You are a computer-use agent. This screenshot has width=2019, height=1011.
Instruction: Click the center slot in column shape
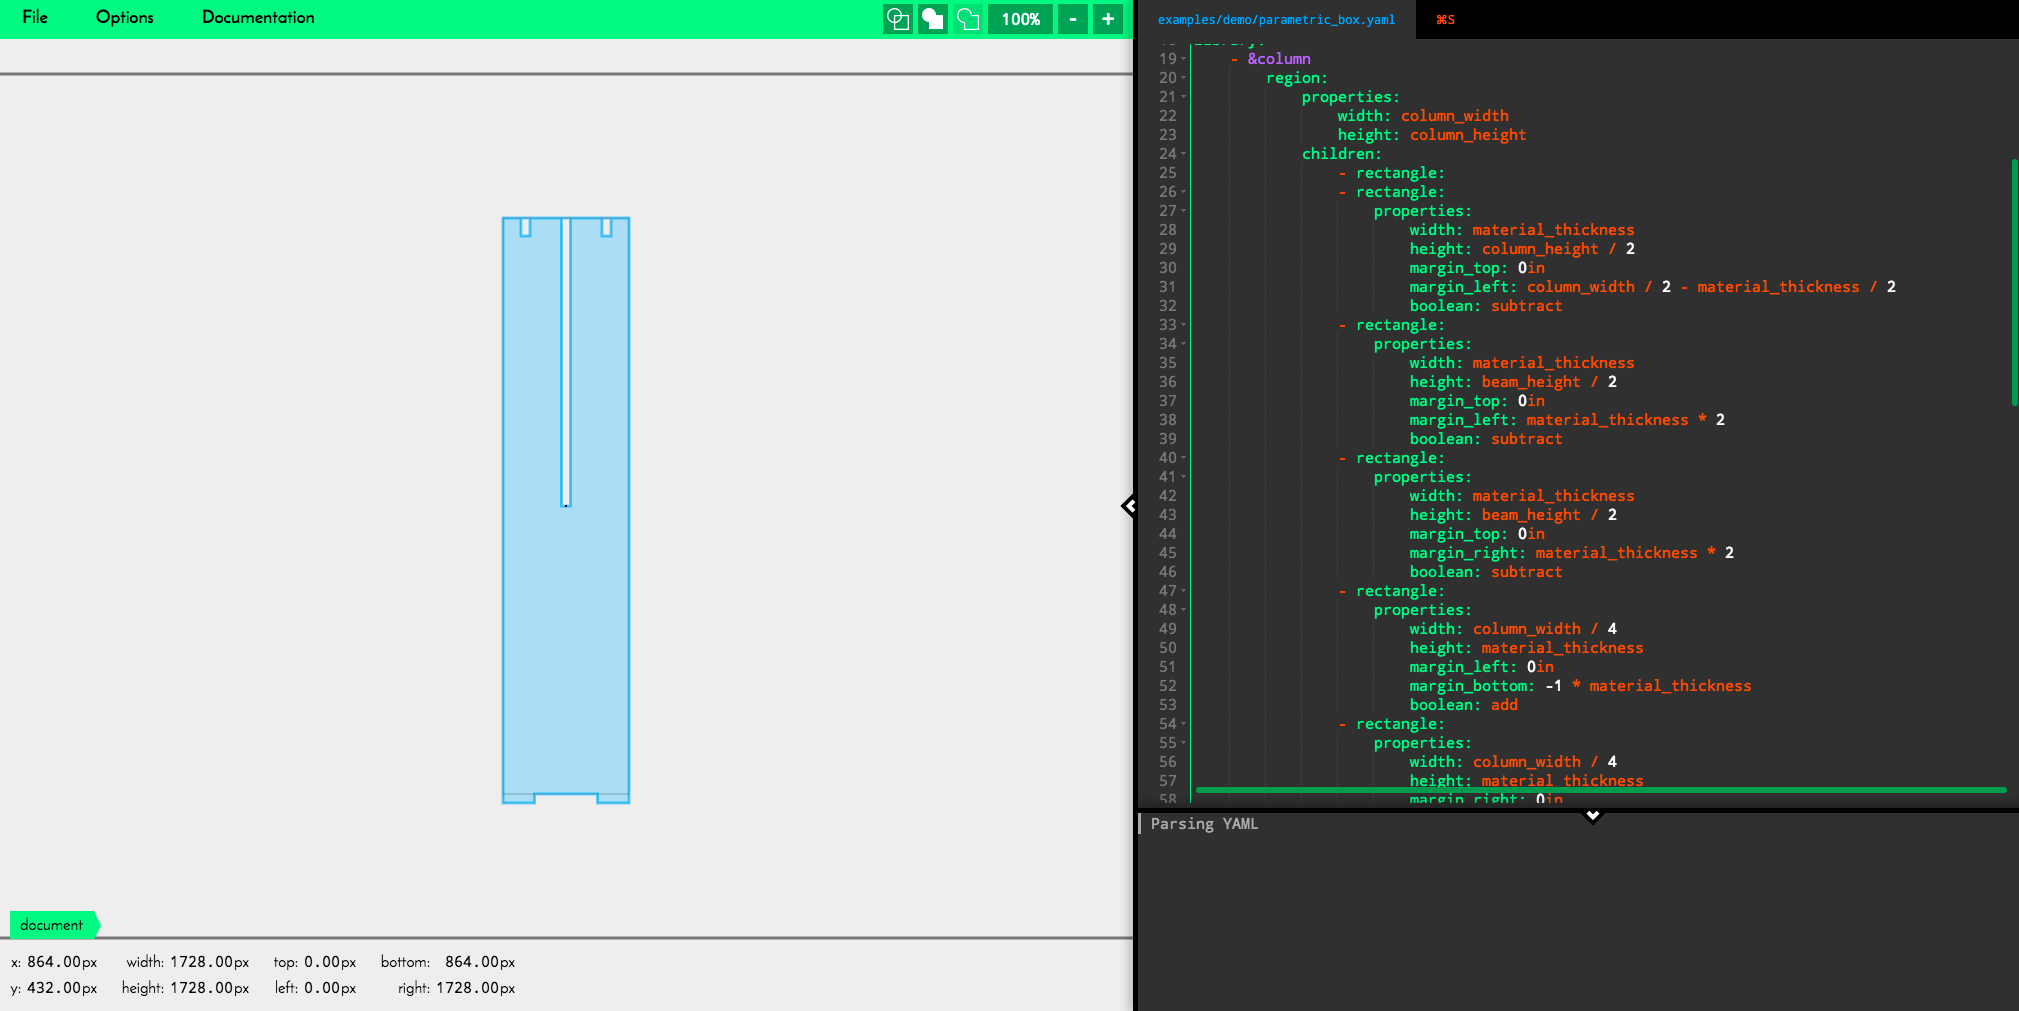566,362
